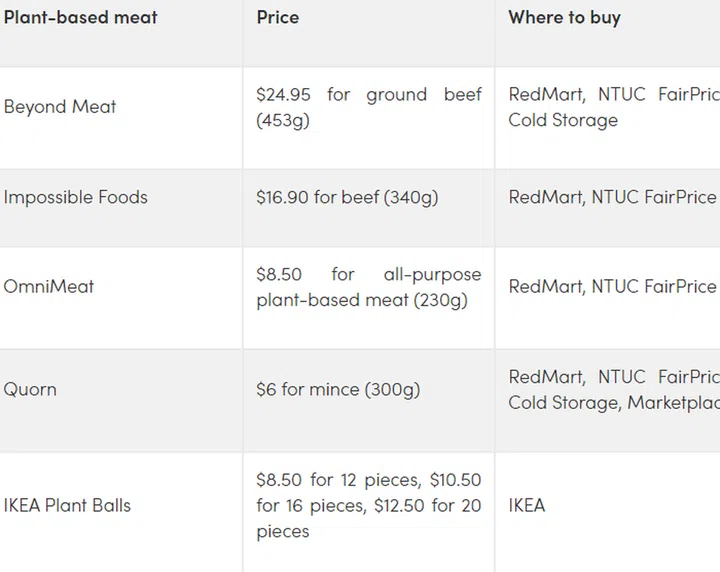Select the Beyond Meat name cell
Image resolution: width=720 pixels, height=572 pixels.
coord(60,107)
